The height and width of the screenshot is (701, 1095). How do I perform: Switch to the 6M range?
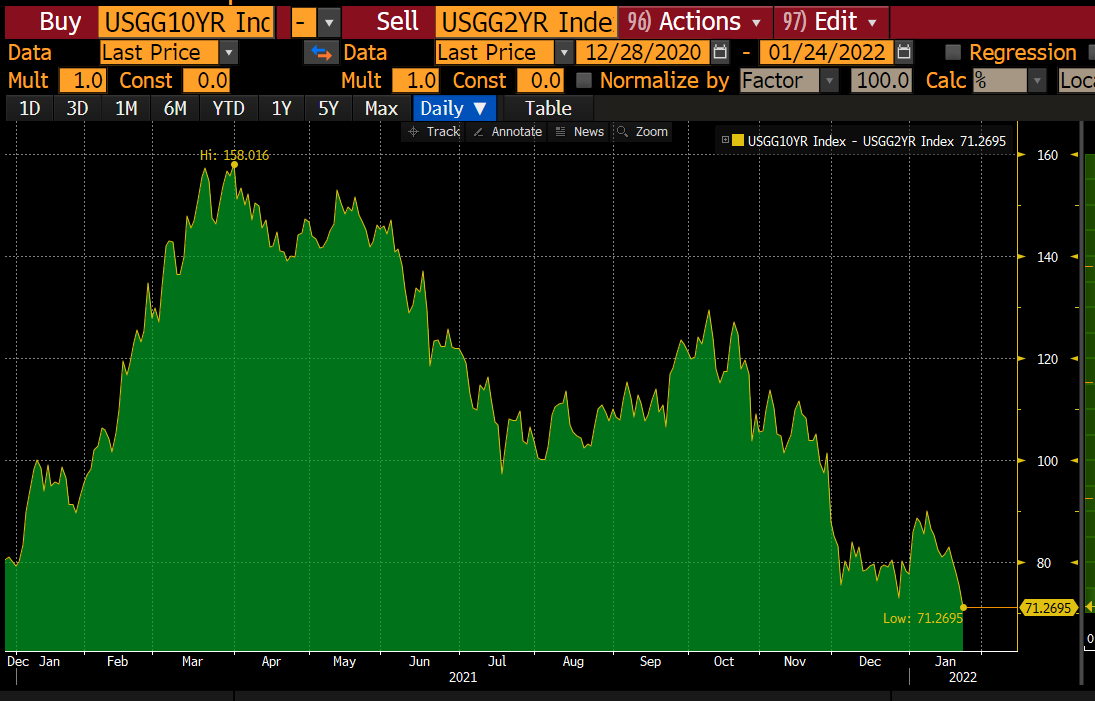click(175, 108)
